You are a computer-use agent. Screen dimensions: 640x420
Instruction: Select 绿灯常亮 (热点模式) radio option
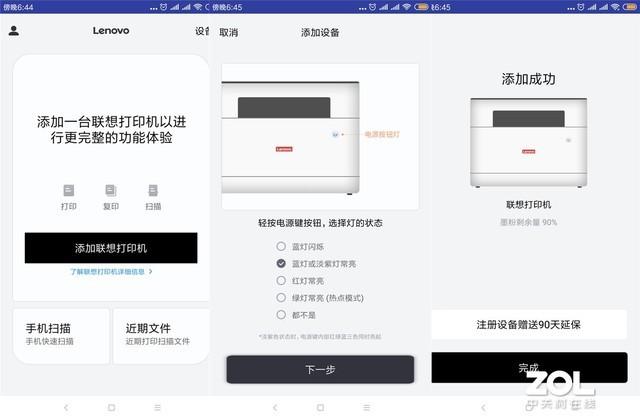(x=281, y=298)
